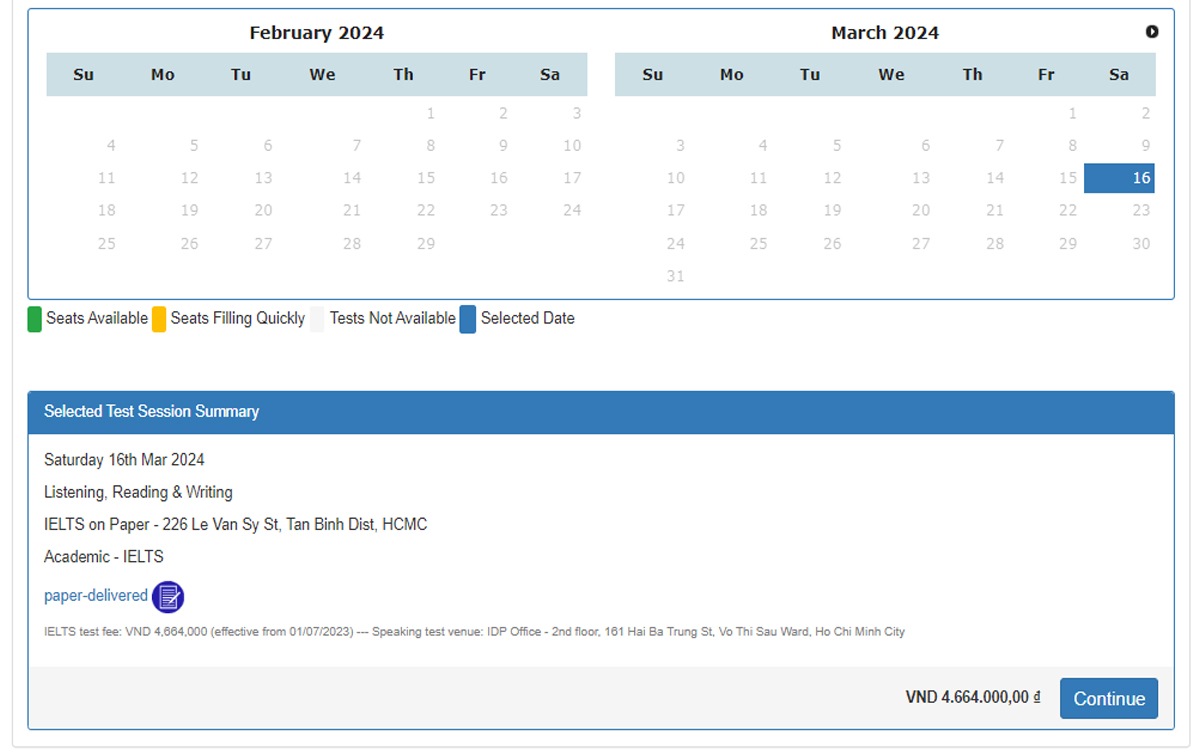Select March 31 on the calendar
Screen dimensions: 1200x750
coord(676,276)
